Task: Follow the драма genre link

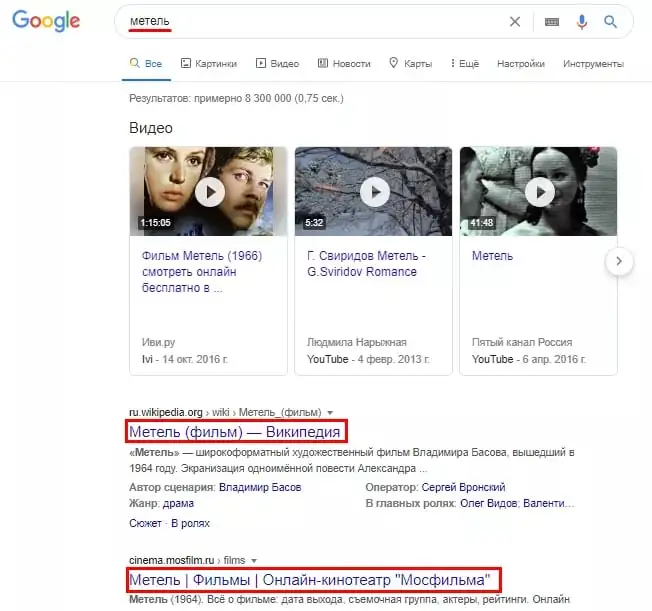Action: (x=178, y=503)
